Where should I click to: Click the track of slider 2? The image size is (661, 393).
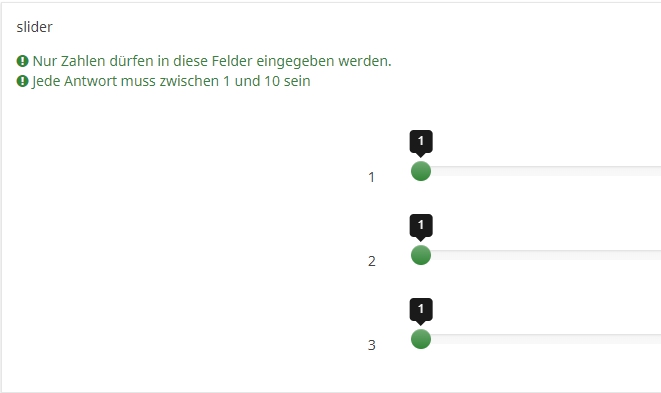[541, 255]
